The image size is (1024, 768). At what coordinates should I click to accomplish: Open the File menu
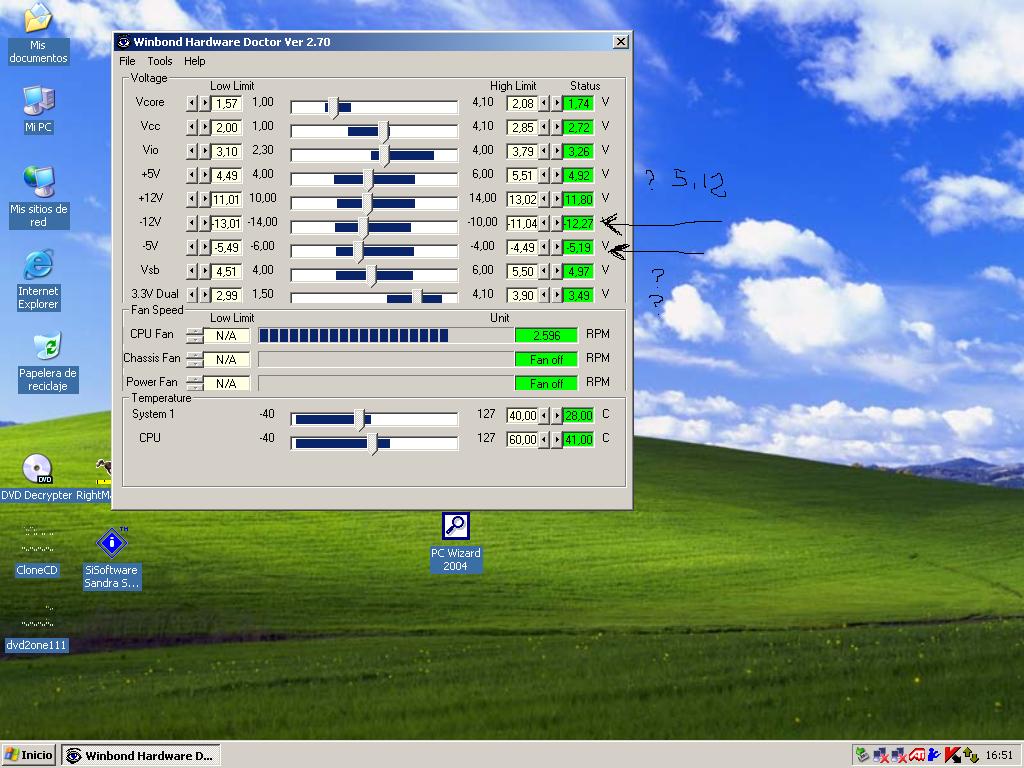(128, 61)
